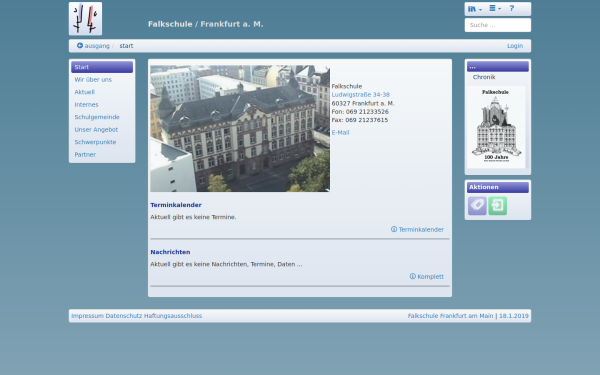This screenshot has height=375, width=600.
Task: Open Wir über uns menu item
Action: click(x=93, y=80)
